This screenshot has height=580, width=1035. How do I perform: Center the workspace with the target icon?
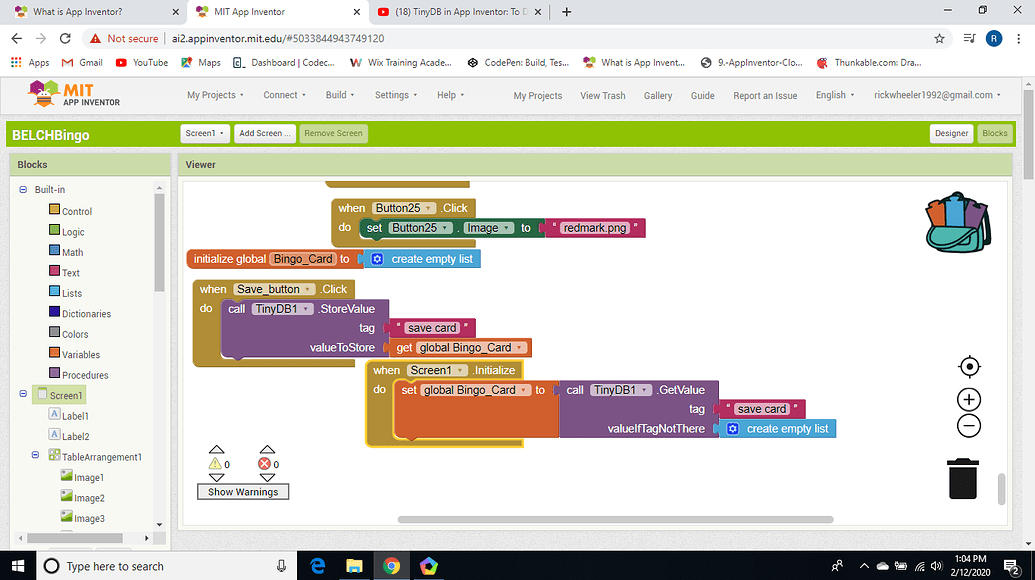click(968, 366)
